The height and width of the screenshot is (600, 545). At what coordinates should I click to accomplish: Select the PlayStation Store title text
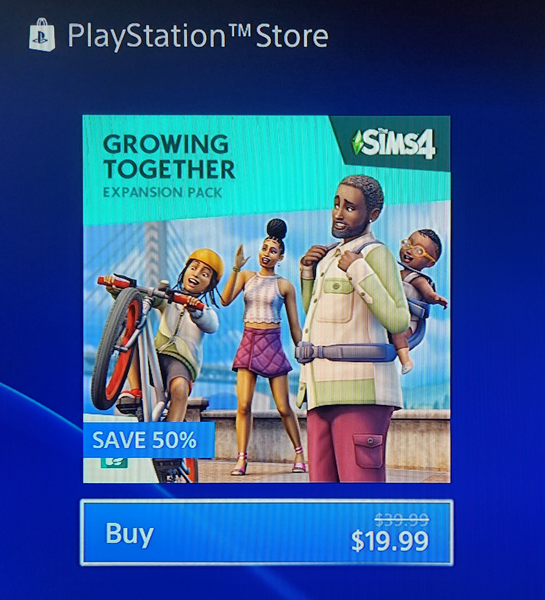(x=198, y=36)
